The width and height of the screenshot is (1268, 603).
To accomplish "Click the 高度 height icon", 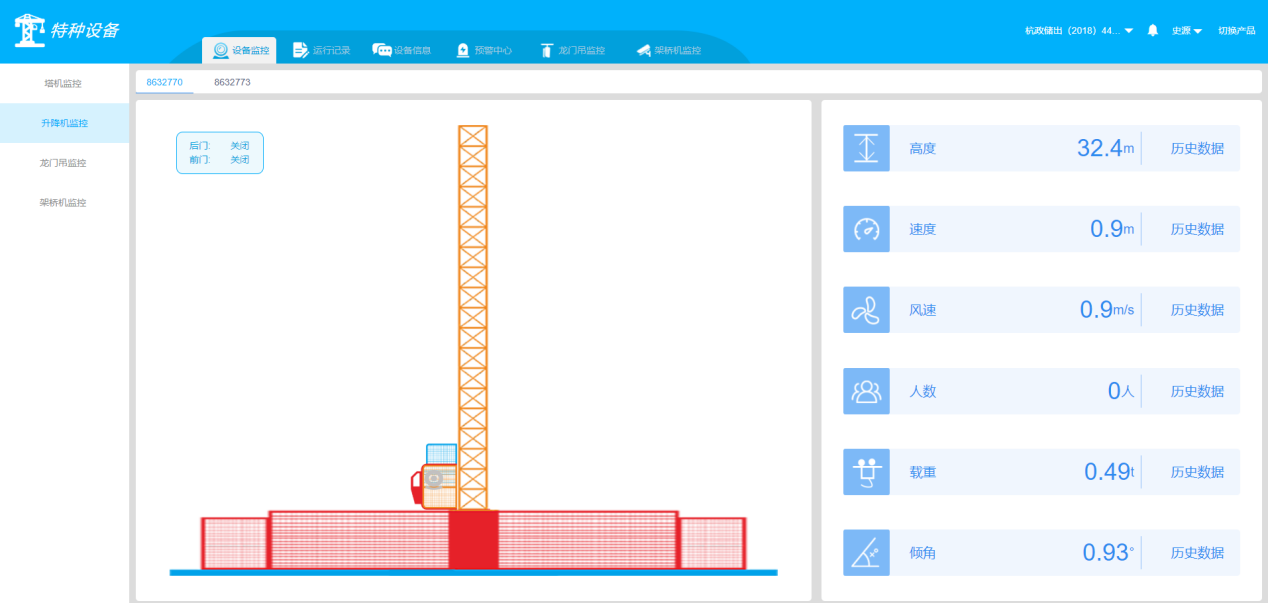I will 866,149.
